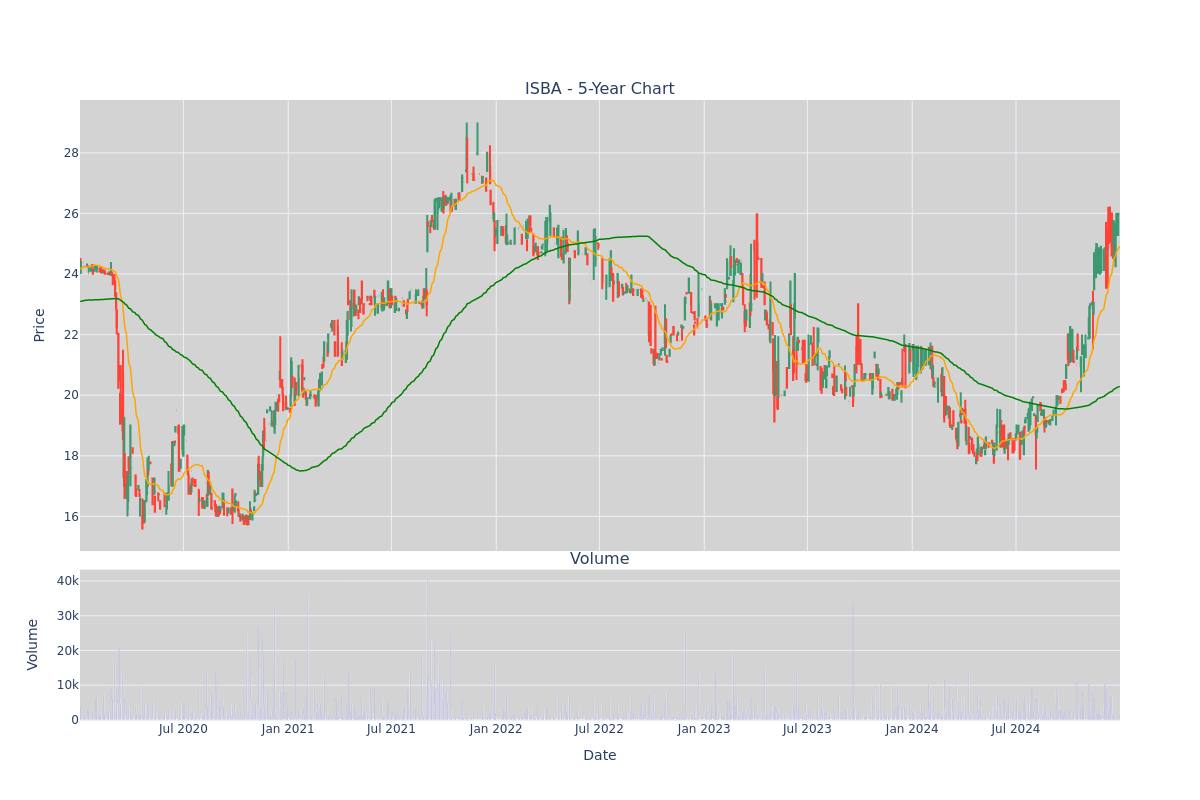Click the 'Jan 2023' date tick label
Image resolution: width=1200 pixels, height=800 pixels.
(704, 729)
